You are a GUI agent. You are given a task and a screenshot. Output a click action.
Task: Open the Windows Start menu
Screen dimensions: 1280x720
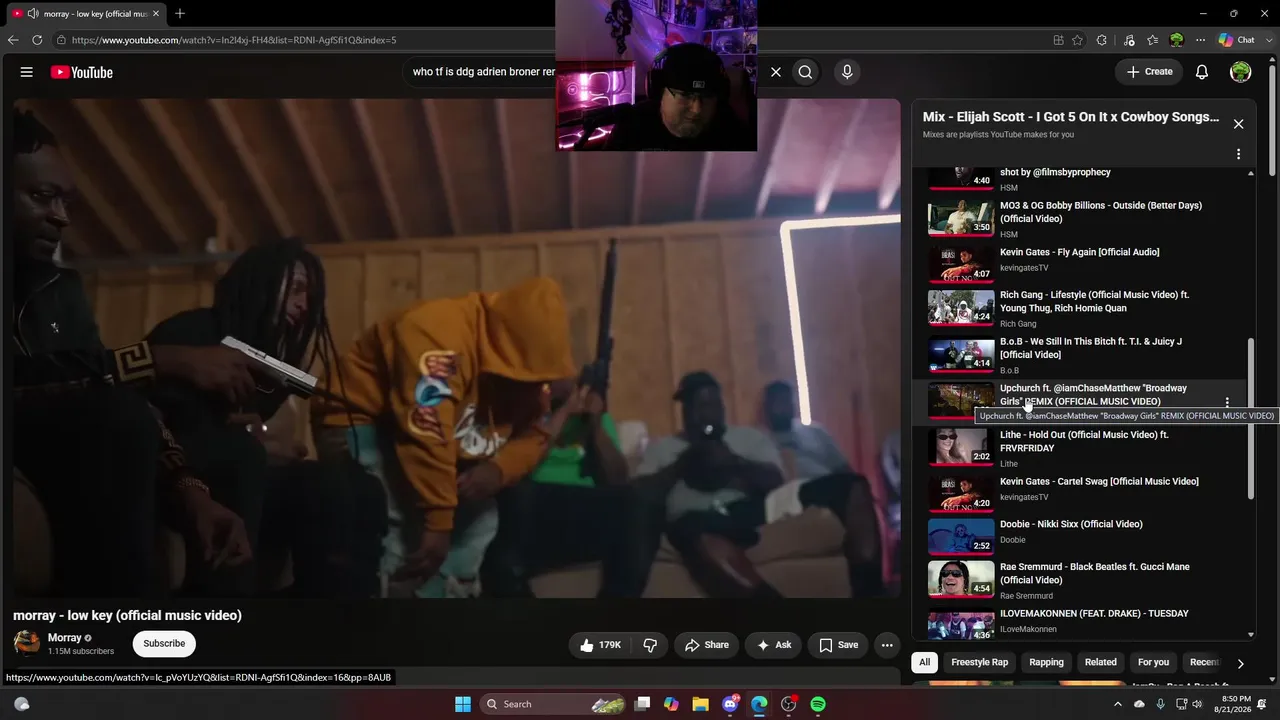tap(463, 704)
